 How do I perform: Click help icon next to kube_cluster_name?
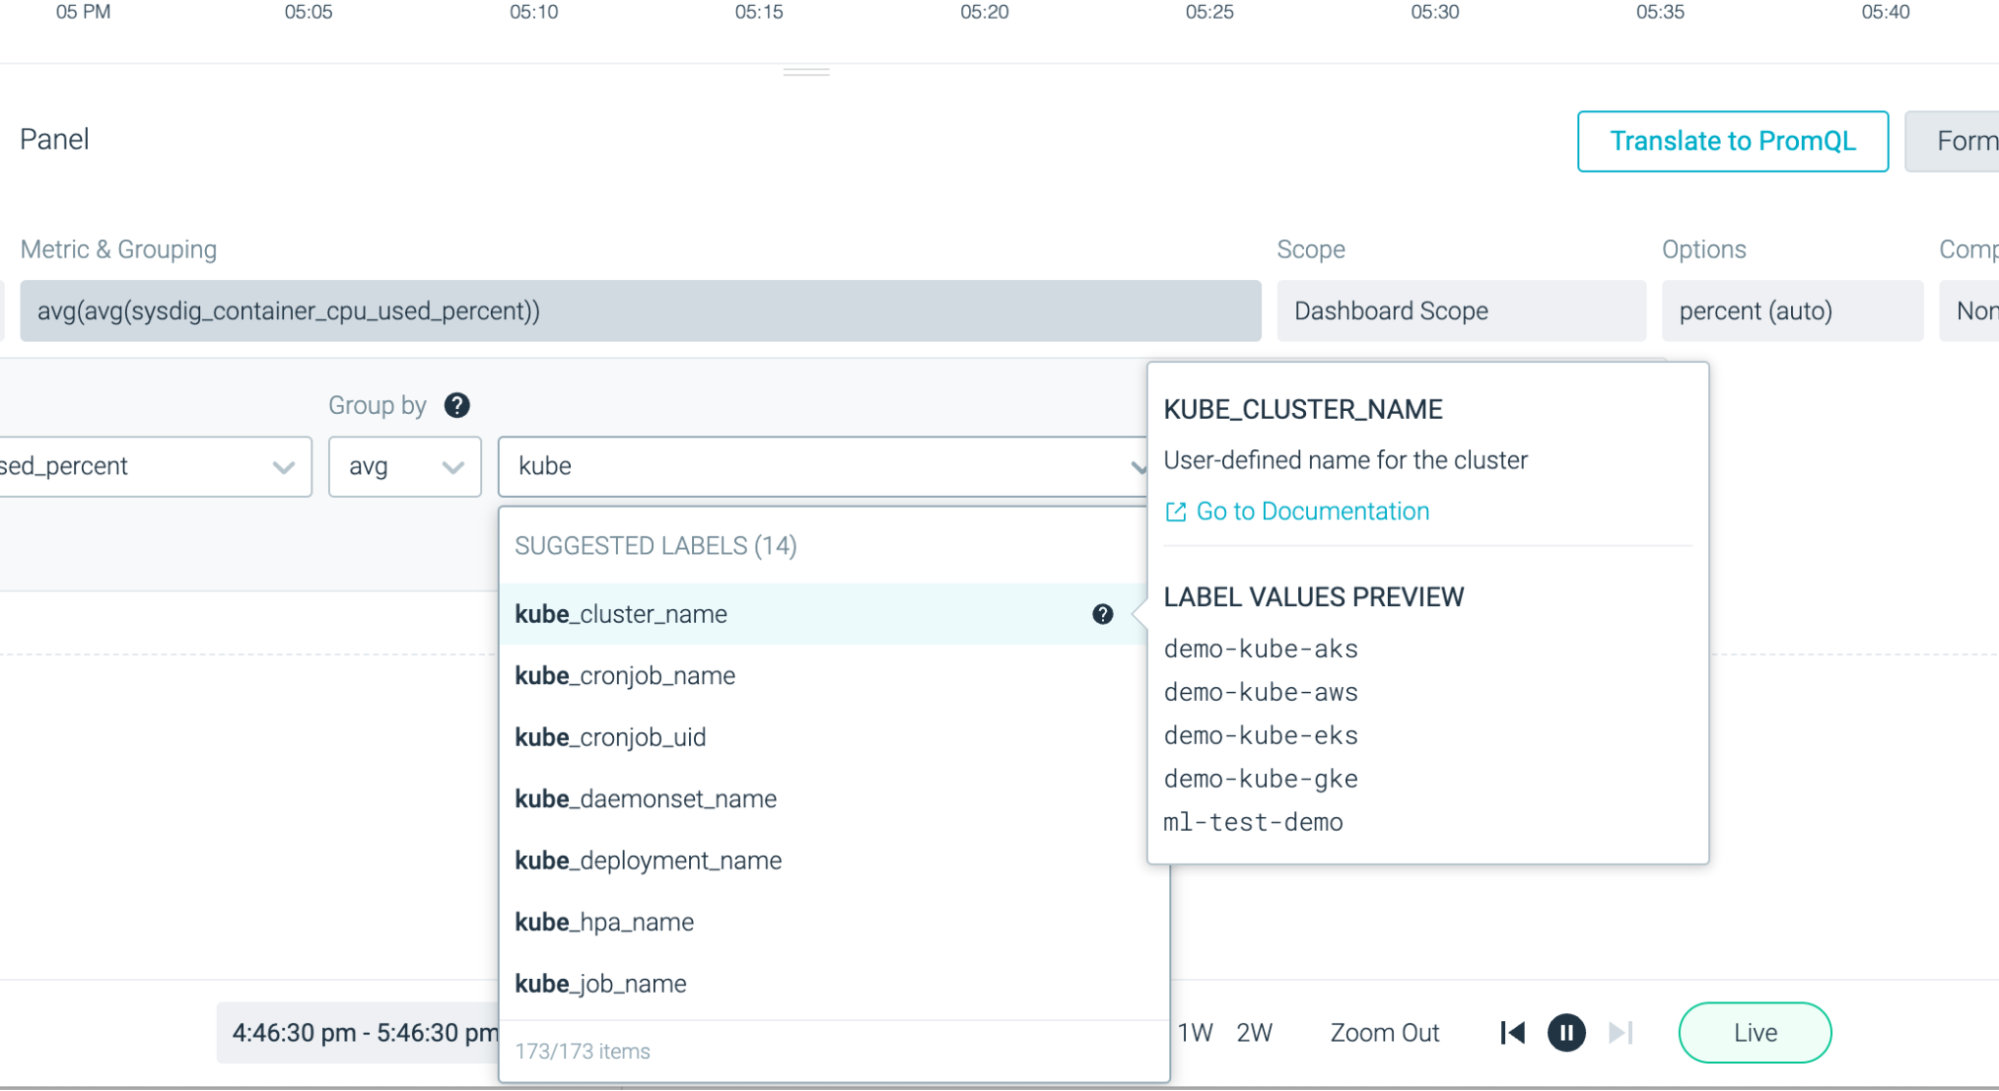pos(1102,614)
